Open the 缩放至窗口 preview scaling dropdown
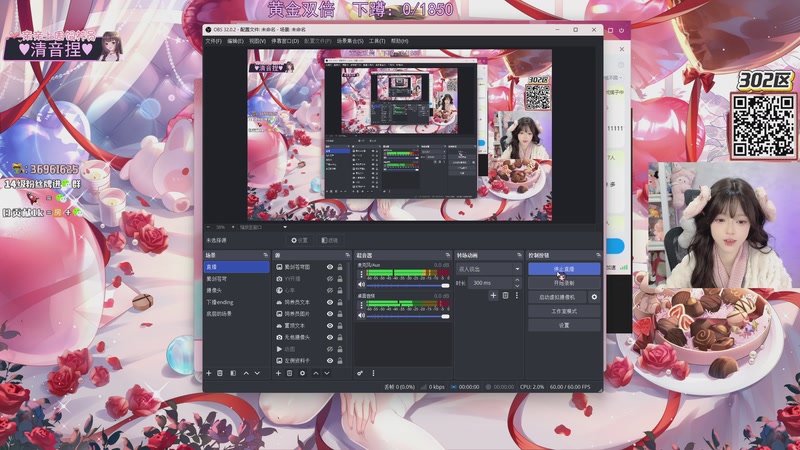 [x=263, y=227]
